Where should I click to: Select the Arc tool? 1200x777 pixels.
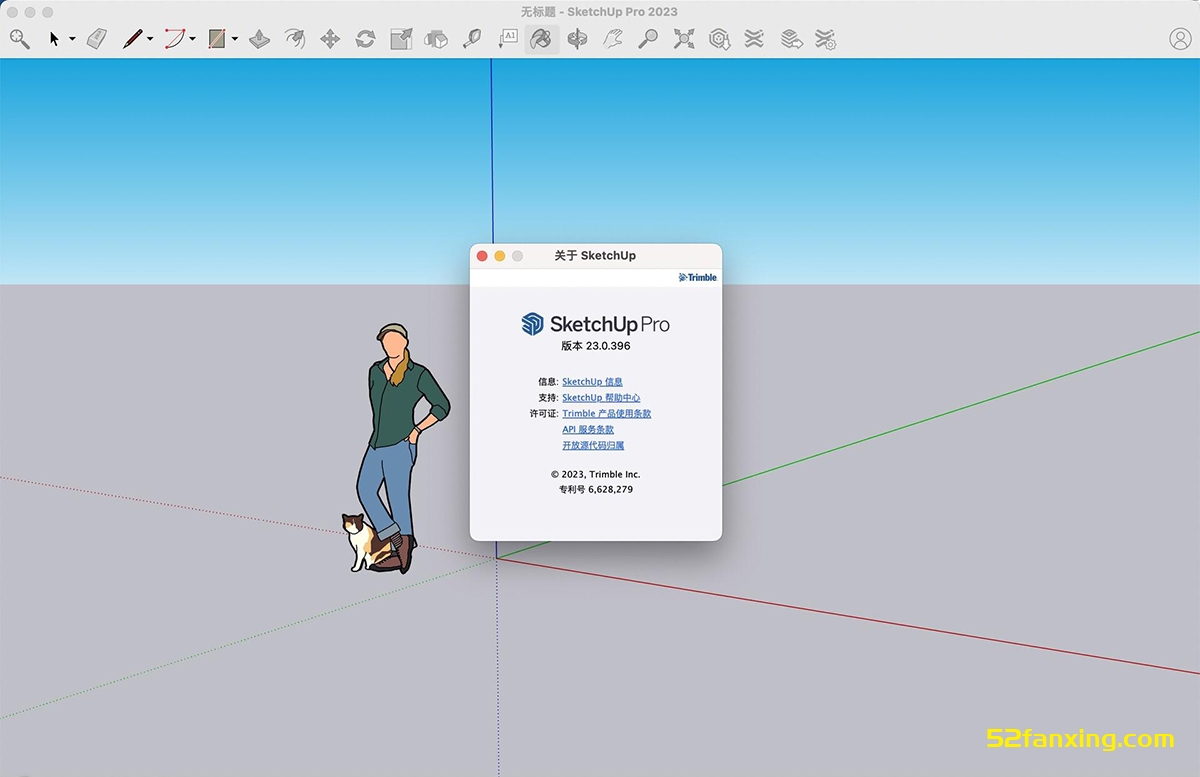click(x=175, y=39)
